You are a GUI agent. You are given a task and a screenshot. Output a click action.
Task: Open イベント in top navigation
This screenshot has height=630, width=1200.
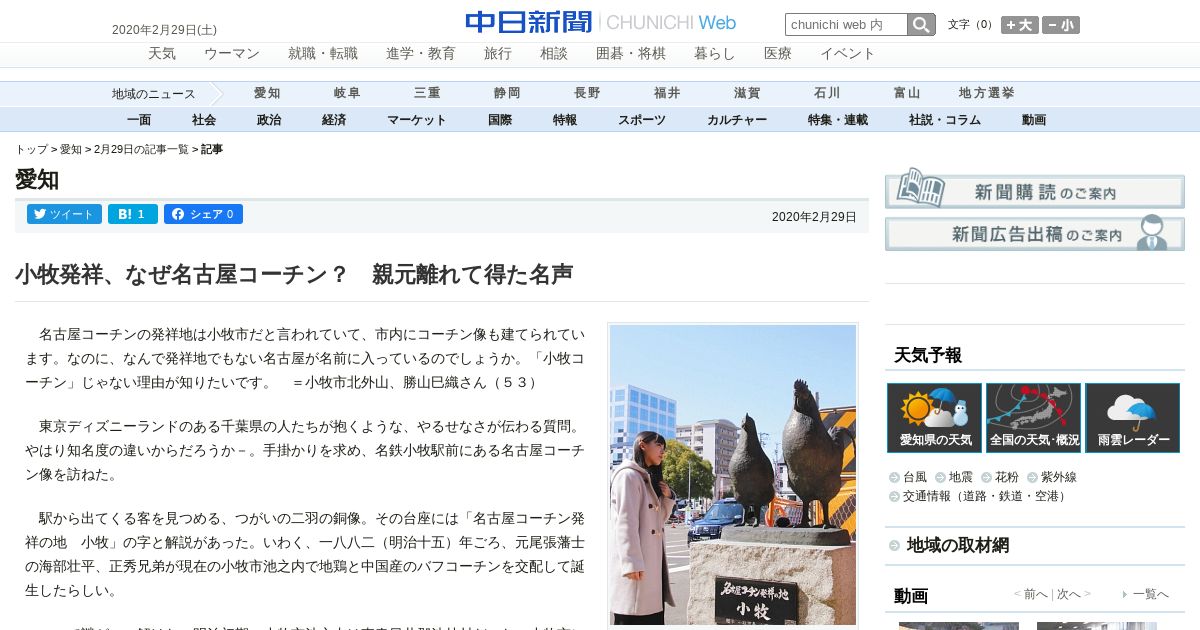[848, 54]
